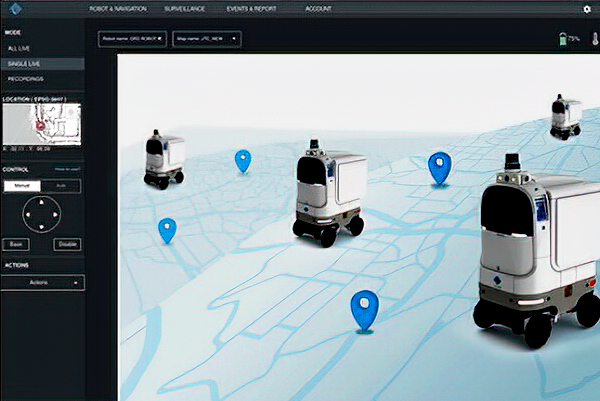Screen dimensions: 600x401
Task: Turn robot right with right arrow
Action: (x=55, y=215)
